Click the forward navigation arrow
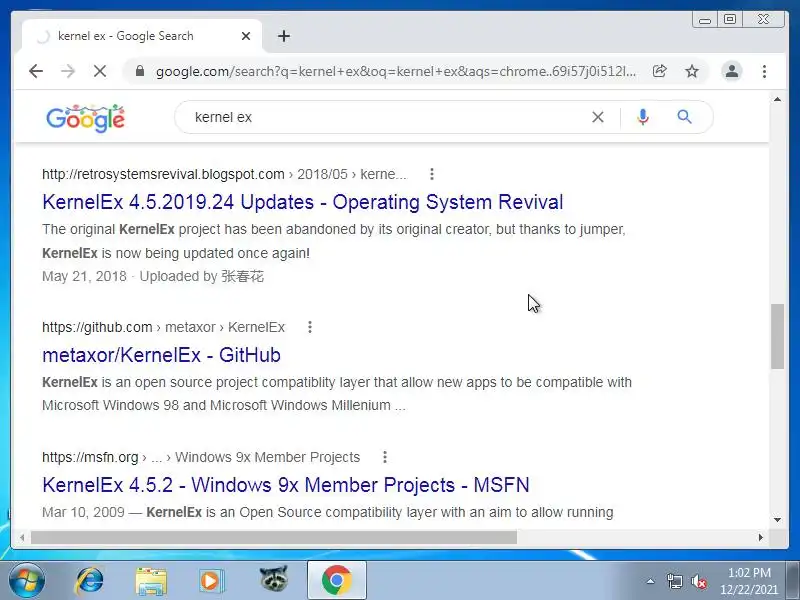 pyautogui.click(x=68, y=71)
